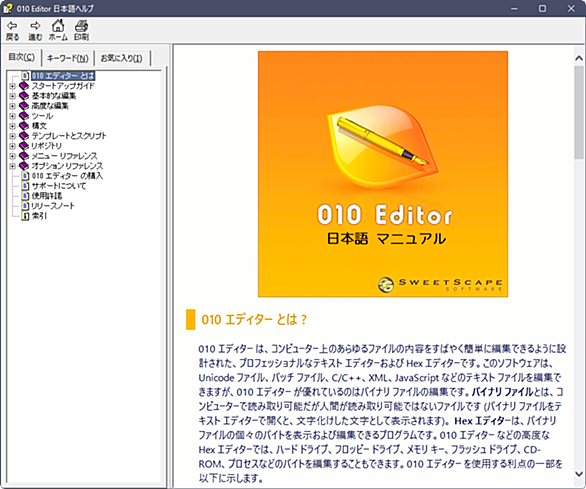Click the リリースノート page icon

(x=25, y=206)
